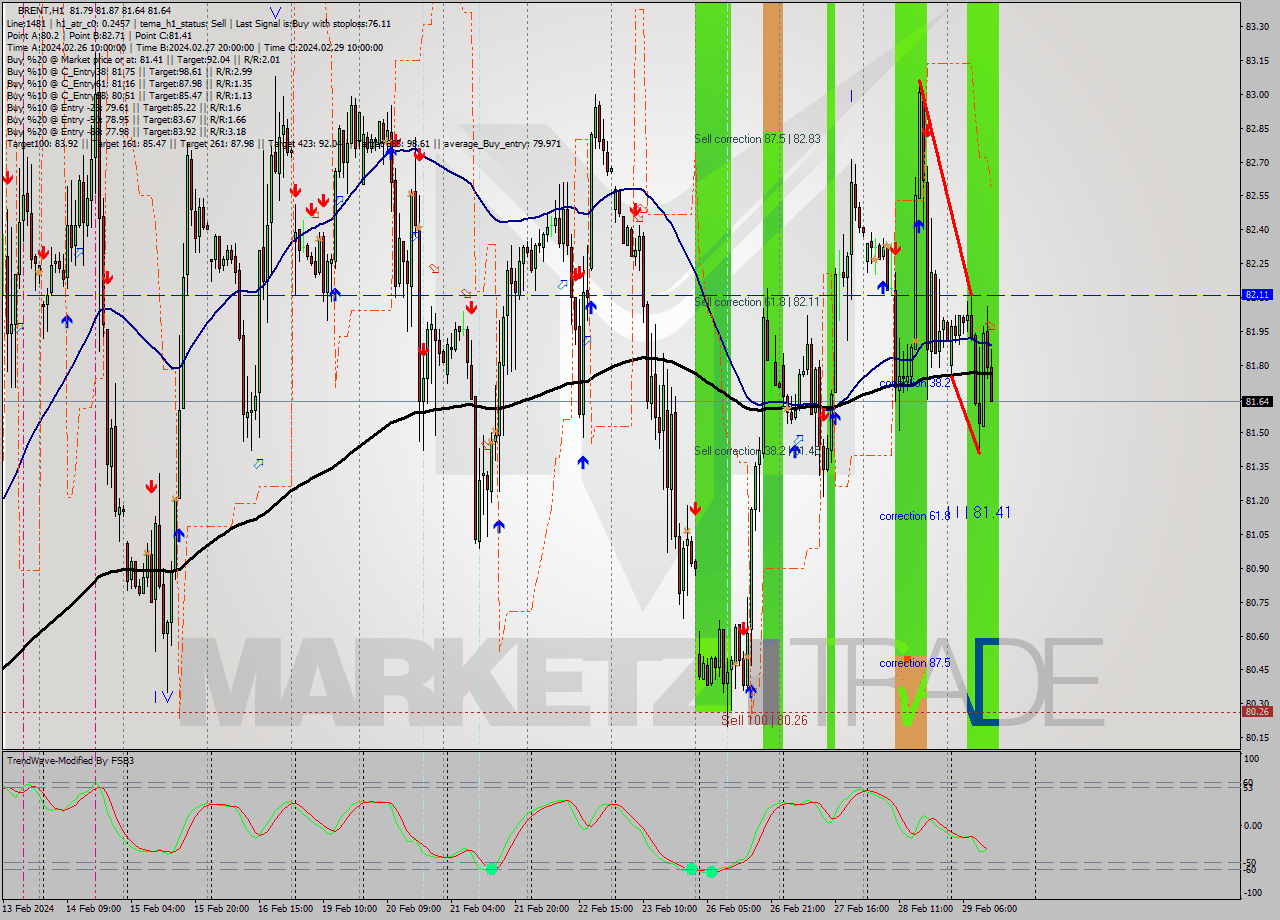Click the 81.95 price axis label

click(x=1258, y=331)
